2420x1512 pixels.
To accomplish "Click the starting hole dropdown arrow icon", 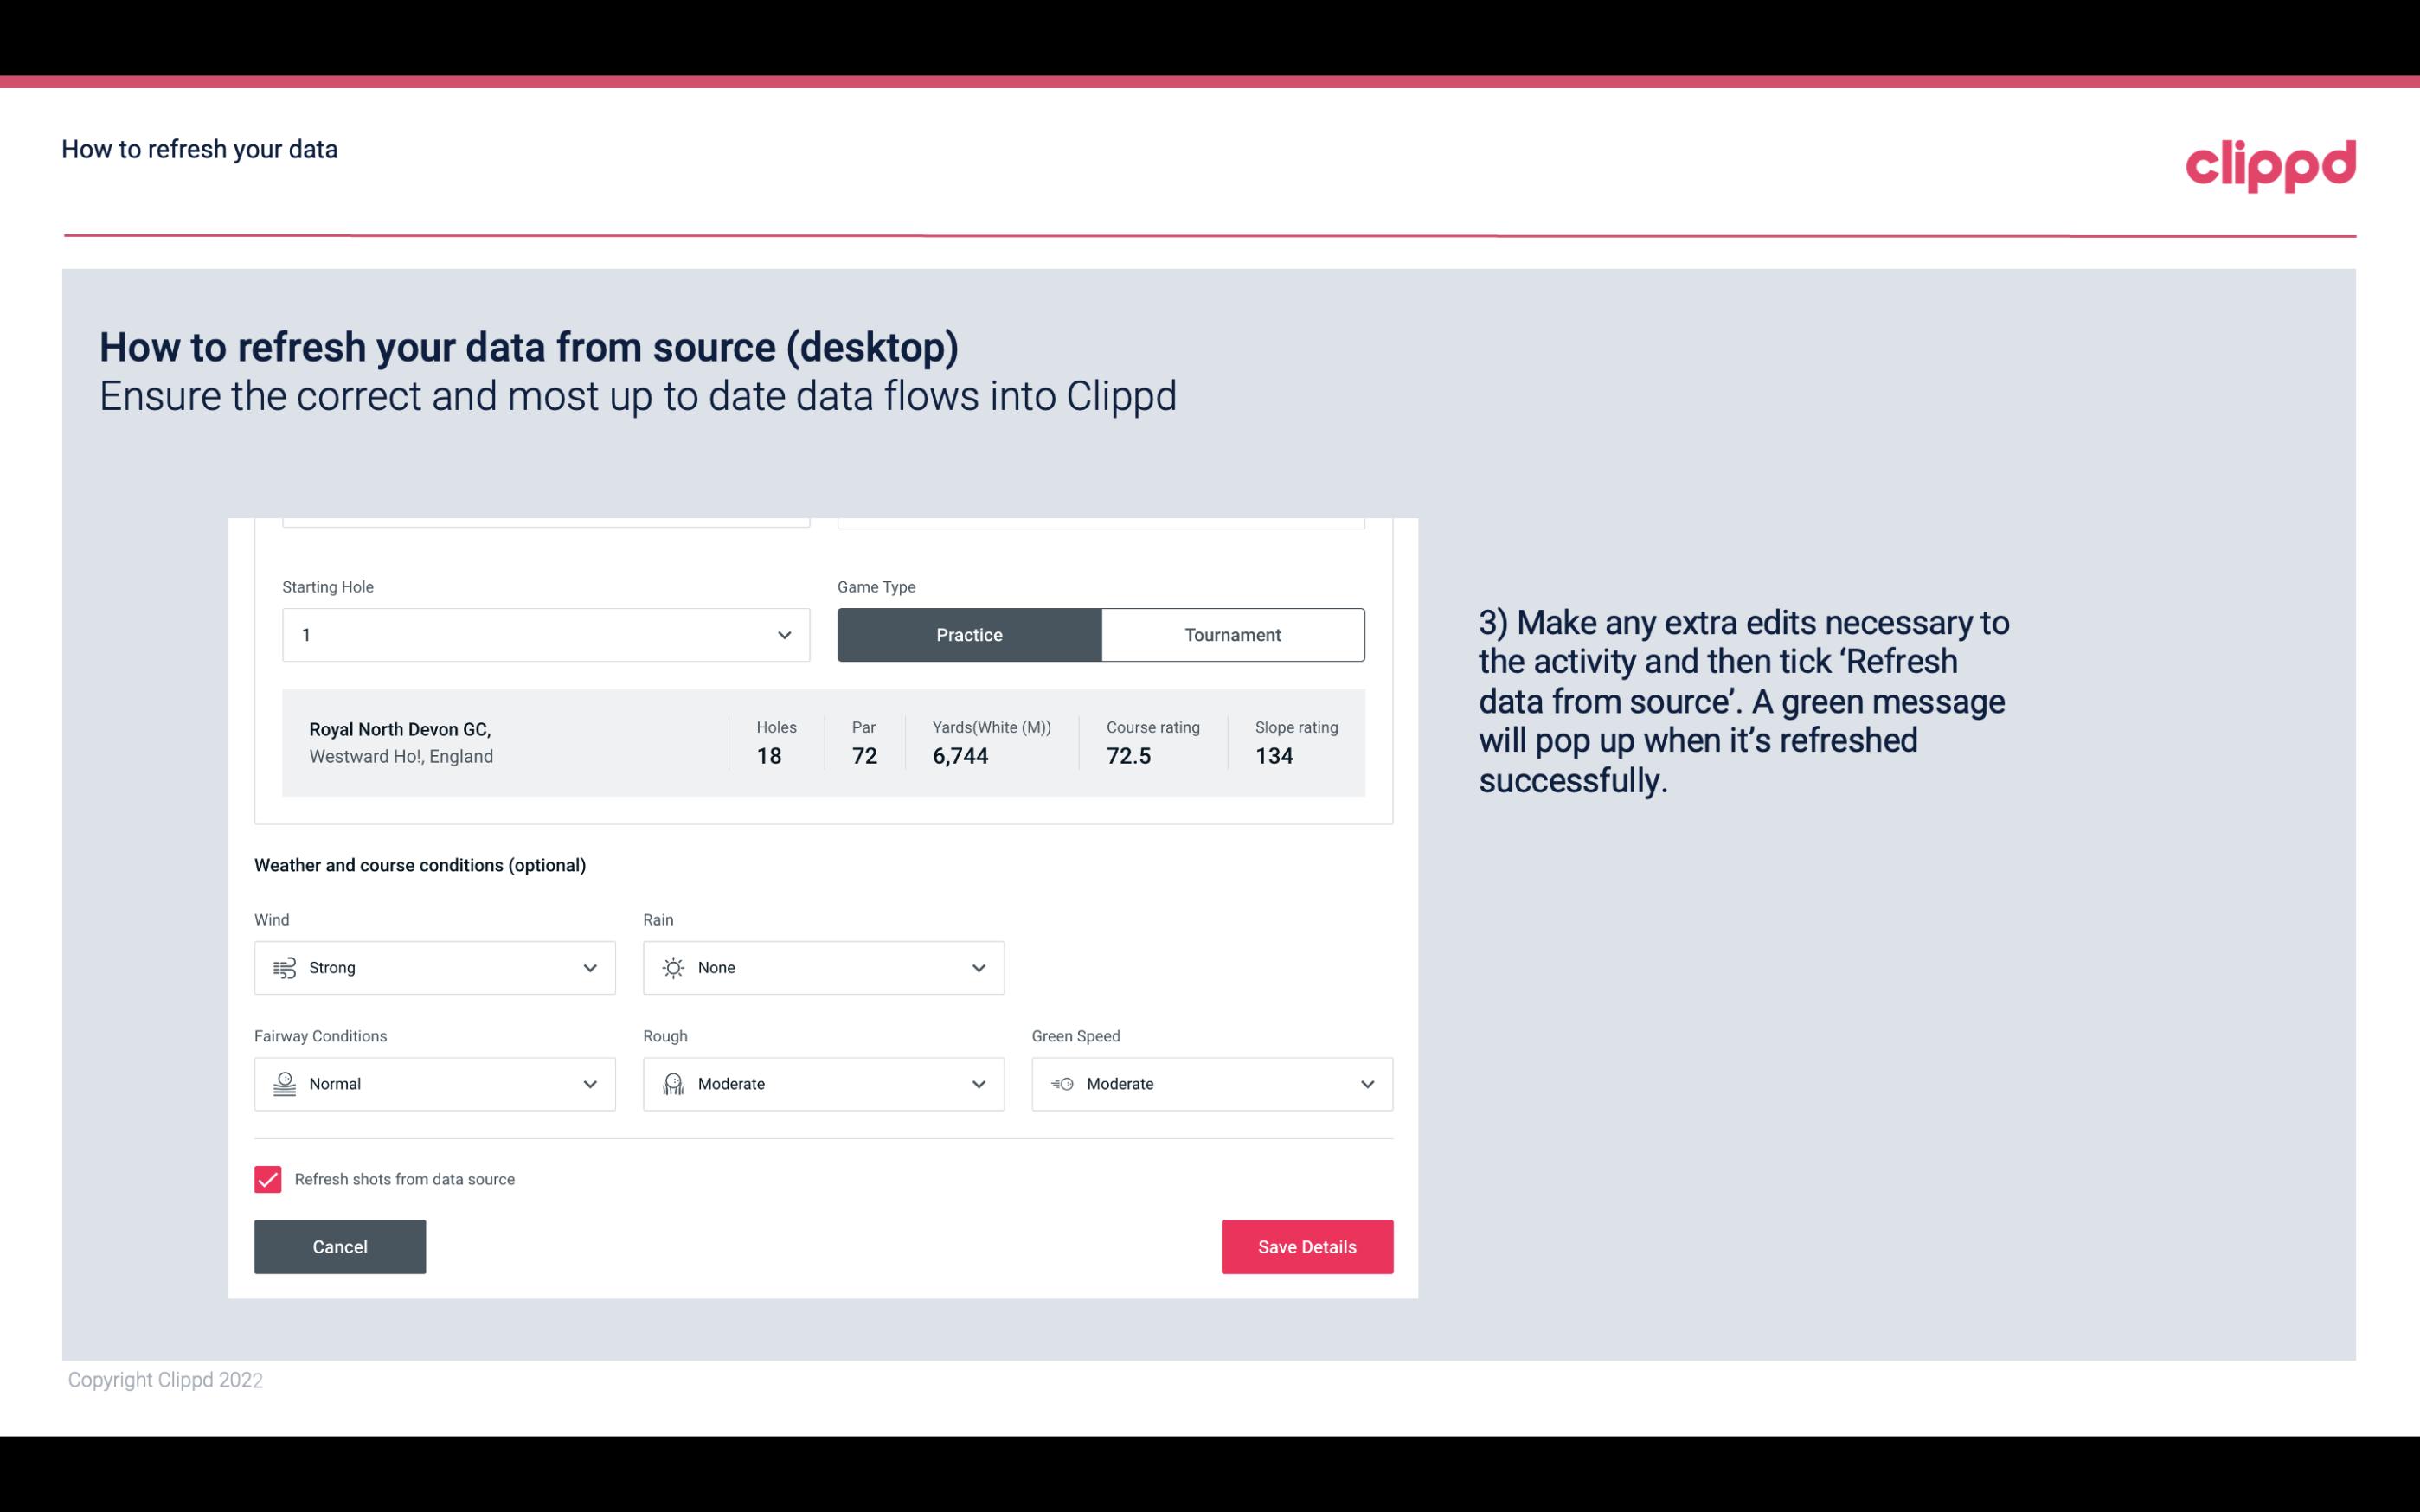I will [x=780, y=634].
